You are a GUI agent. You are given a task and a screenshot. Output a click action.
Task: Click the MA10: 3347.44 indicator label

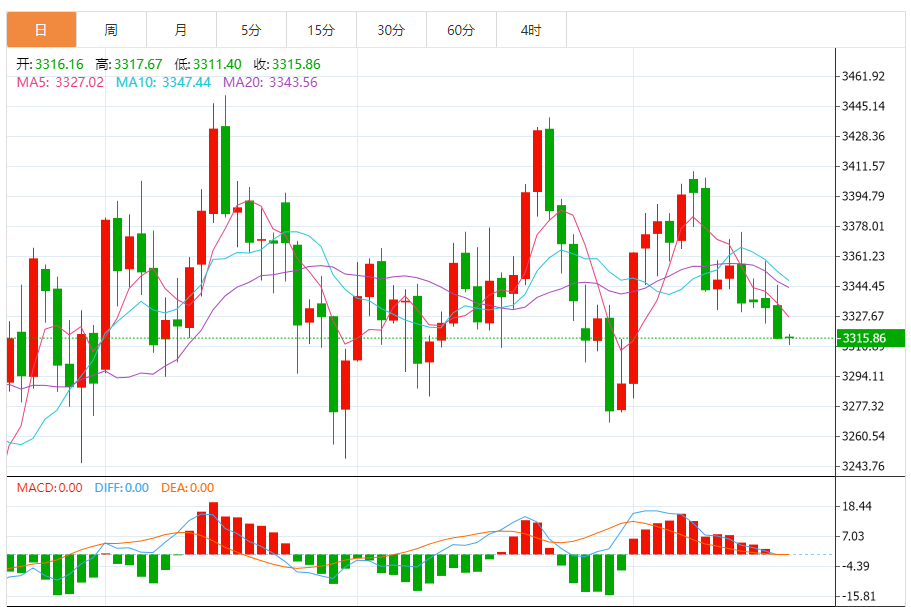[x=163, y=82]
